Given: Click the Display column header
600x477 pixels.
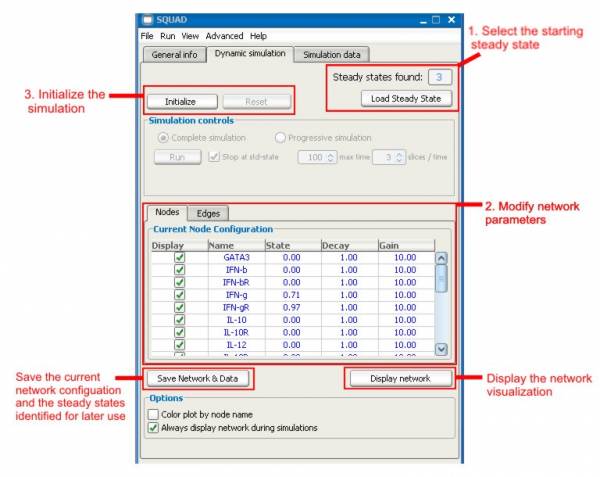Looking at the screenshot, I should coord(179,246).
